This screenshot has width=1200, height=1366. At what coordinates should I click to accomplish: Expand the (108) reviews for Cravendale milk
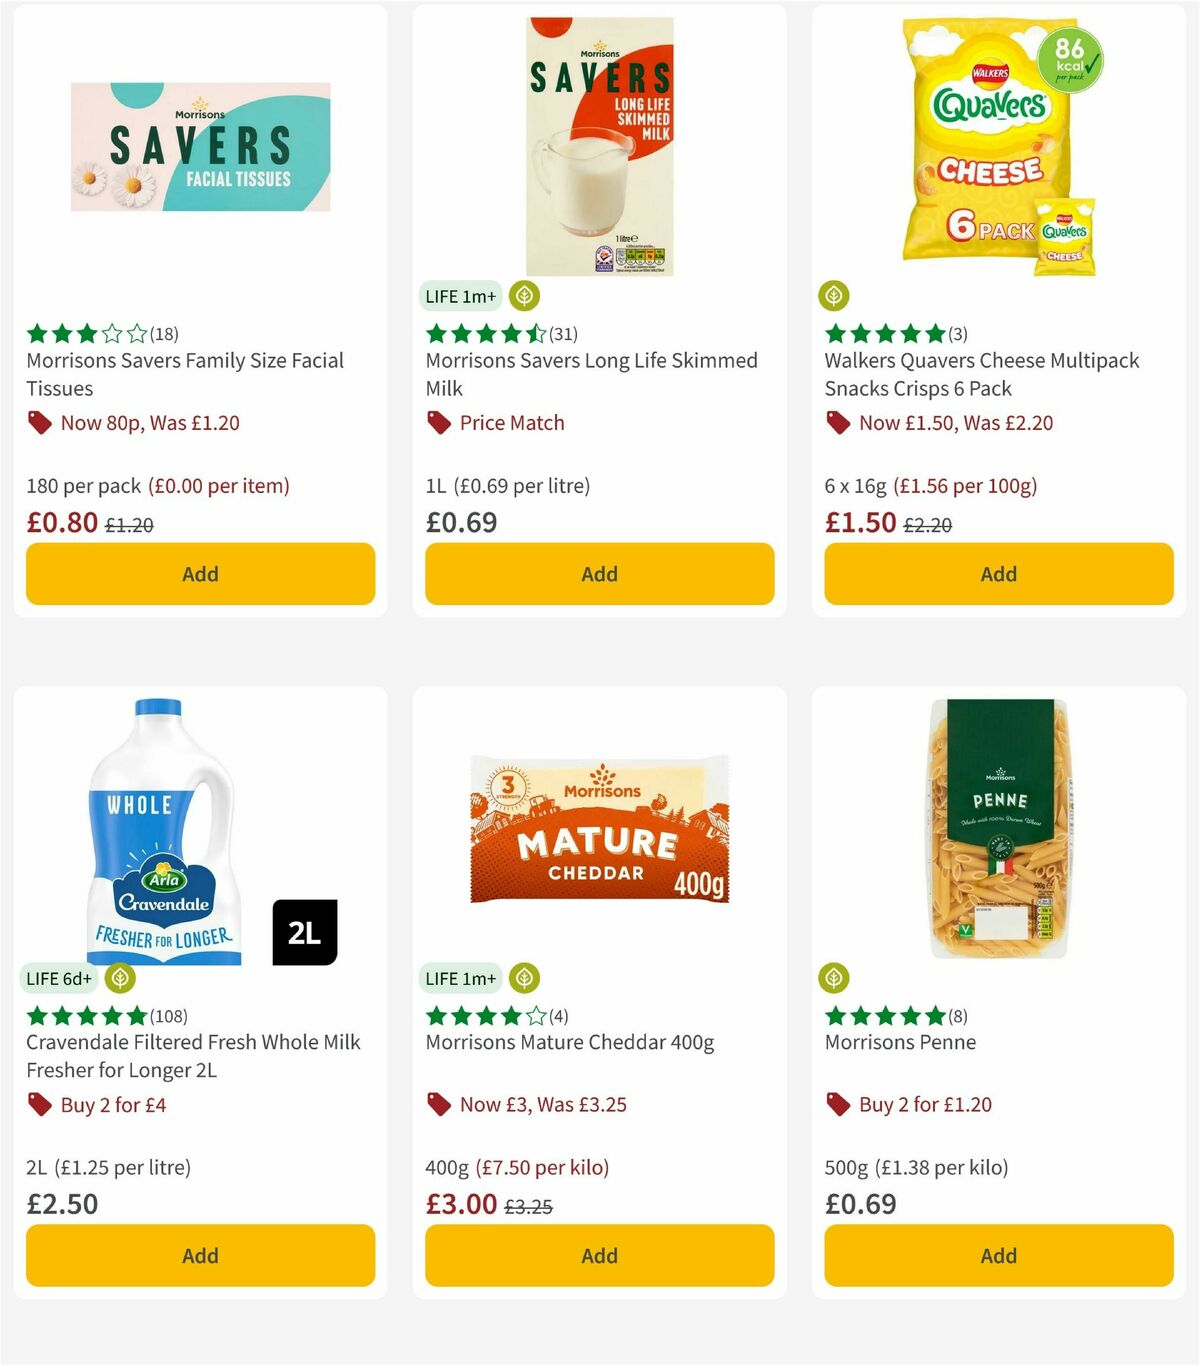click(x=168, y=1016)
